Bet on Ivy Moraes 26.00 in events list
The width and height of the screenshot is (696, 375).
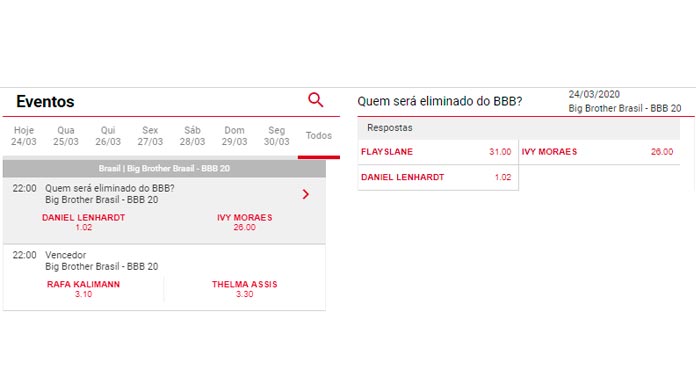coord(245,222)
